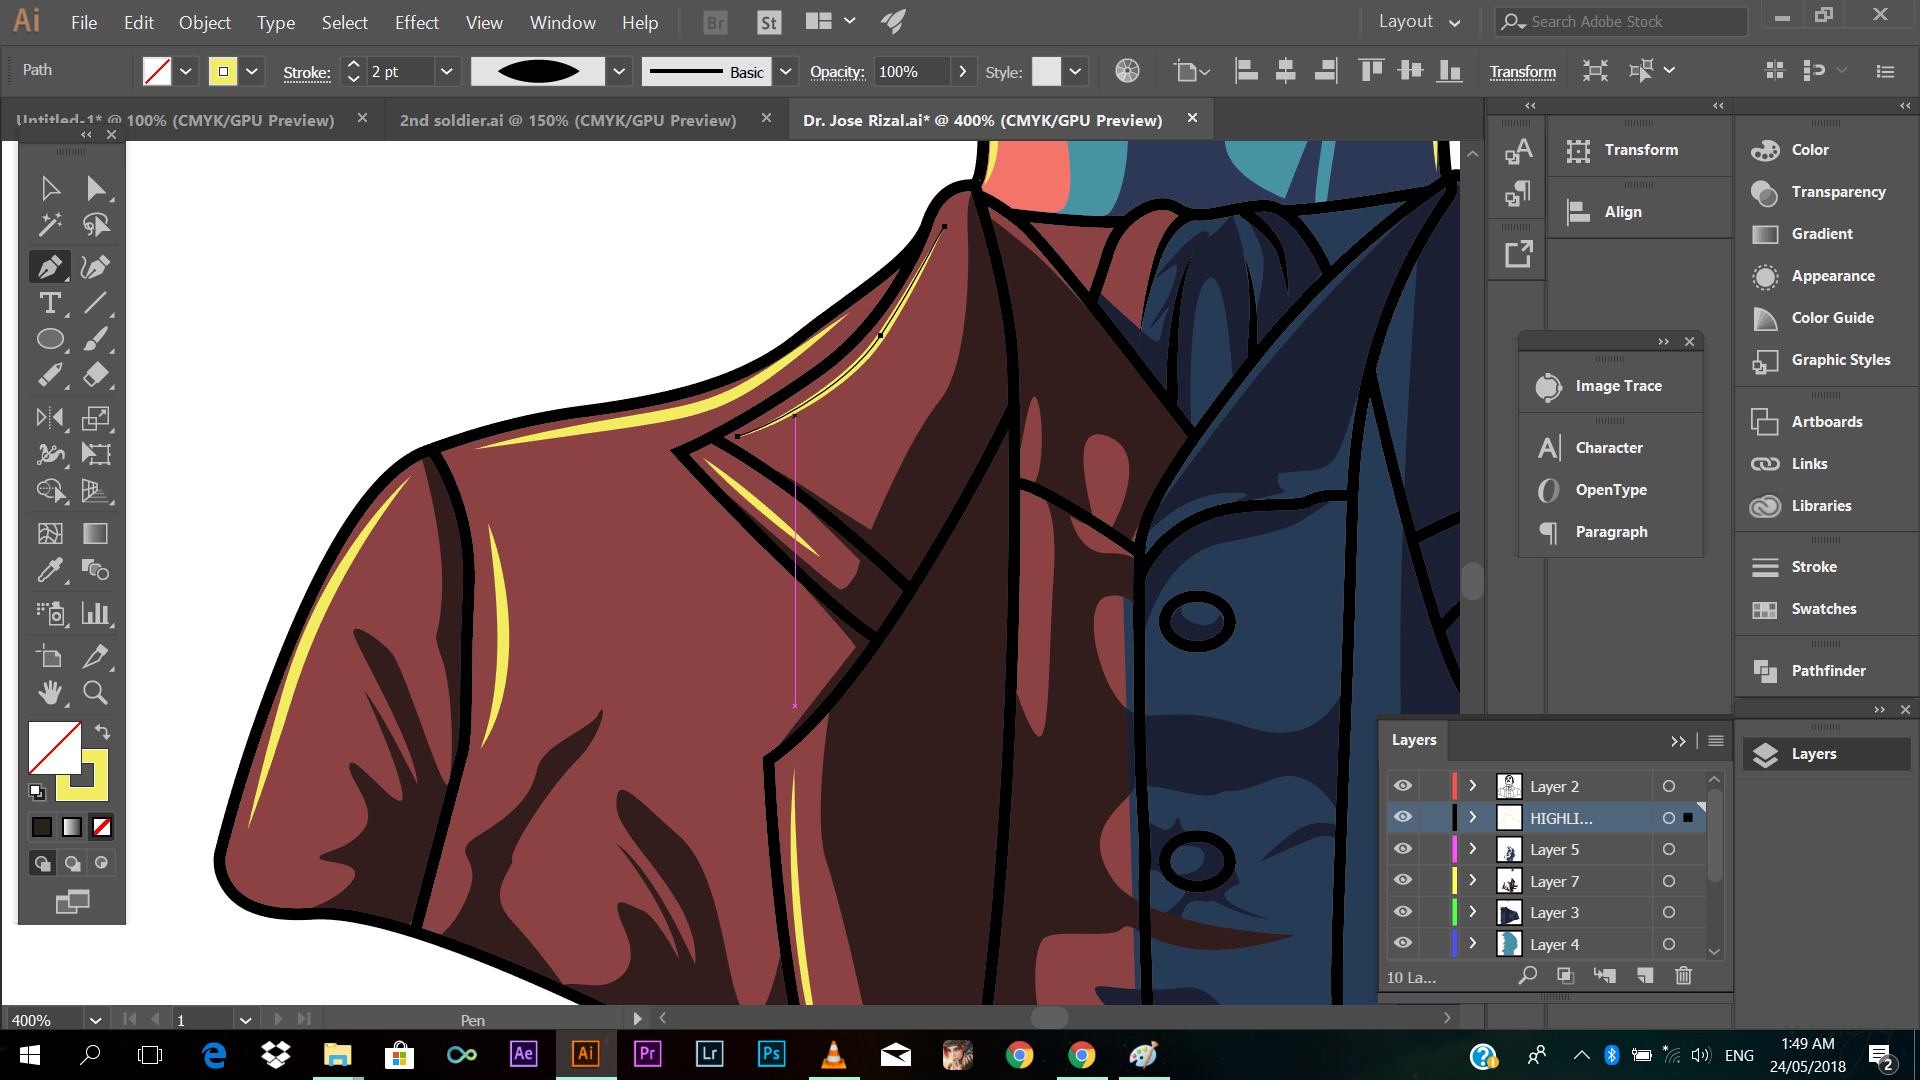Select the Blend tool
Screen dimensions: 1920x1080
point(96,571)
